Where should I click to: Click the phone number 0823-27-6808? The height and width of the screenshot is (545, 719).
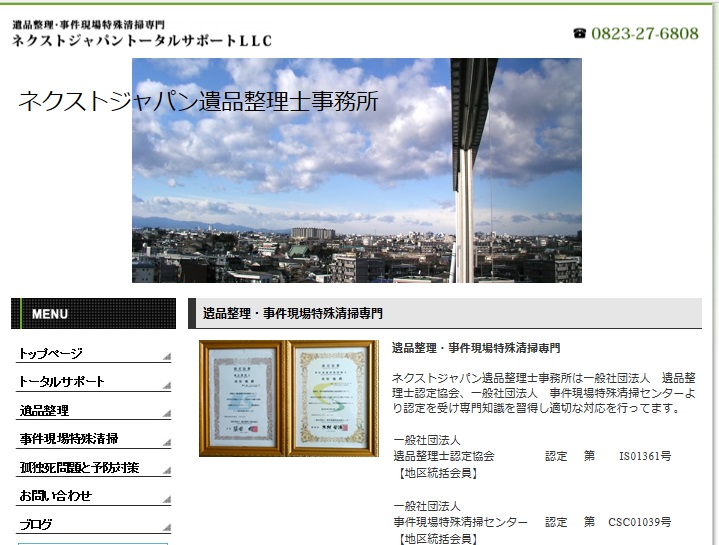644,33
